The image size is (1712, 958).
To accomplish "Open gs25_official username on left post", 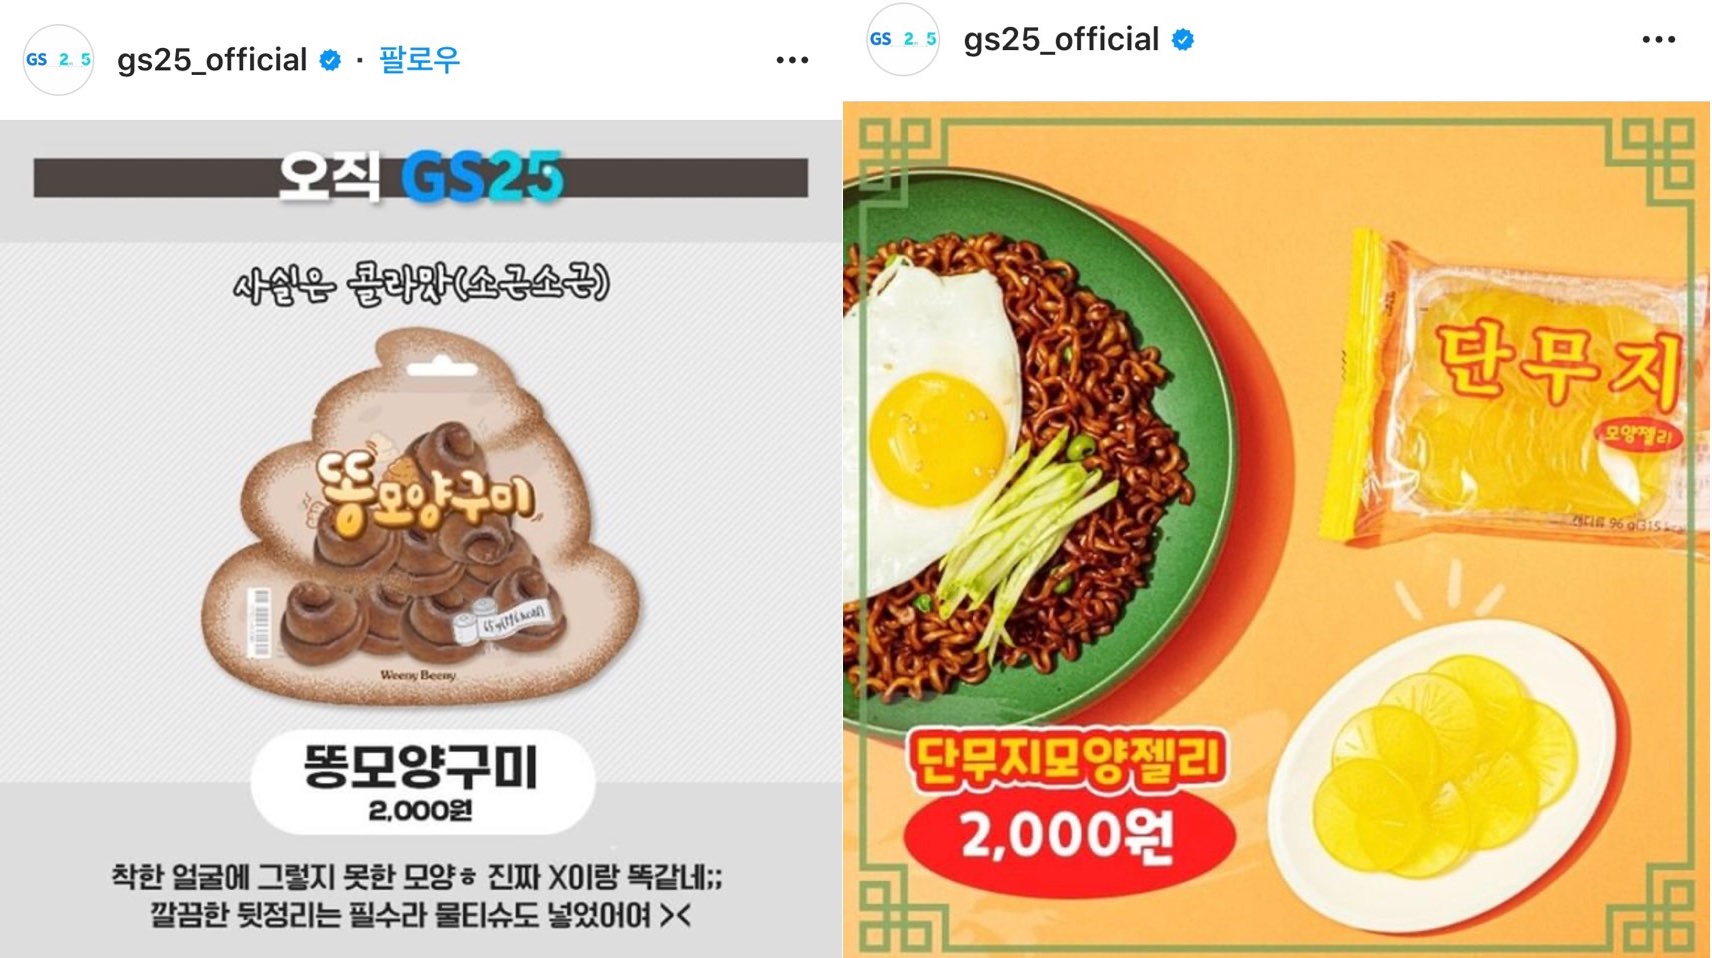I will coord(212,60).
